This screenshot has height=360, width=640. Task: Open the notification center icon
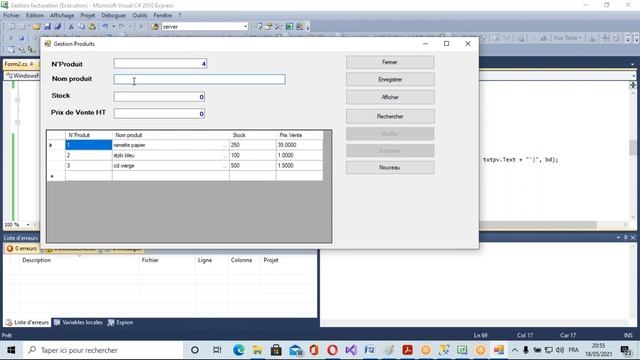coord(625,350)
